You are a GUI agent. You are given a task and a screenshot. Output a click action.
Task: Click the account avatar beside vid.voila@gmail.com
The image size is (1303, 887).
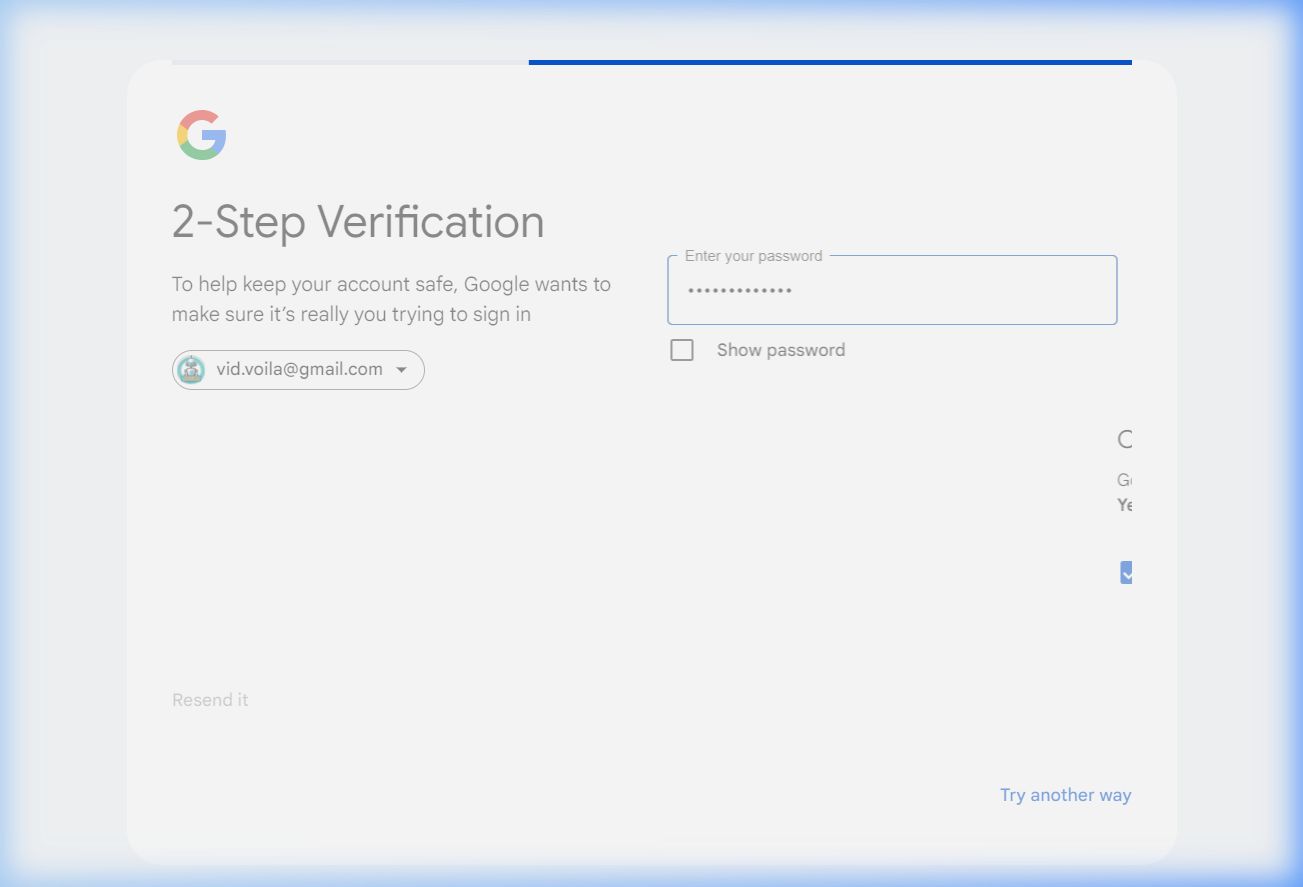tap(191, 370)
